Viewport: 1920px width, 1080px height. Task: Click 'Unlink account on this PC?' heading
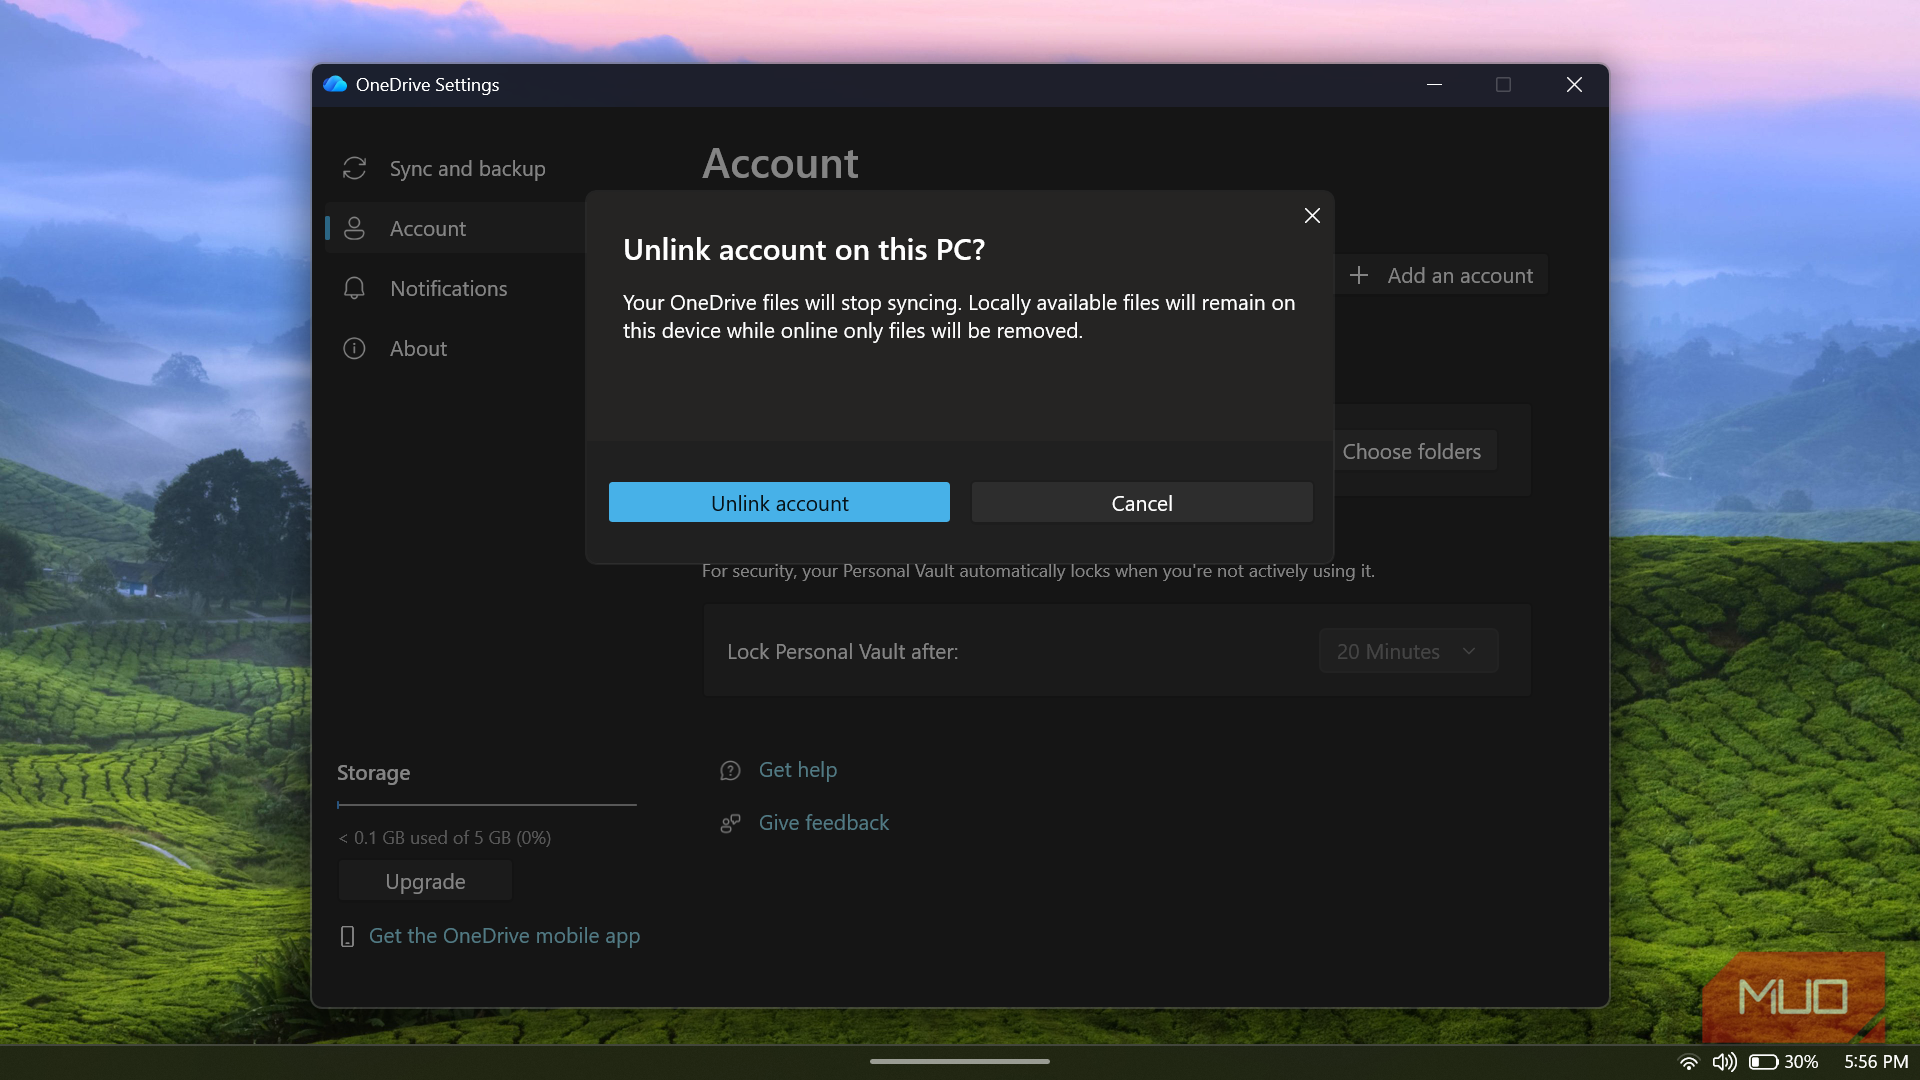tap(804, 249)
